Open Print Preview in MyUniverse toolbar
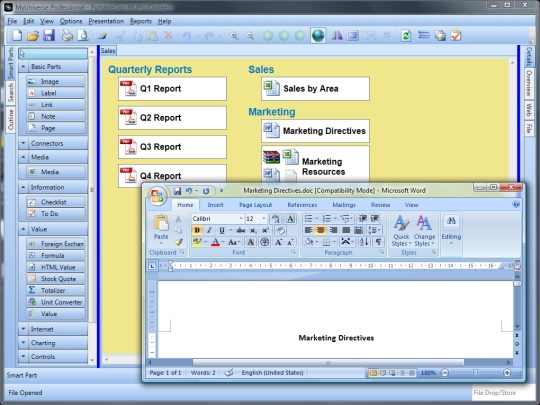The height and width of the screenshot is (405, 540). [x=83, y=35]
